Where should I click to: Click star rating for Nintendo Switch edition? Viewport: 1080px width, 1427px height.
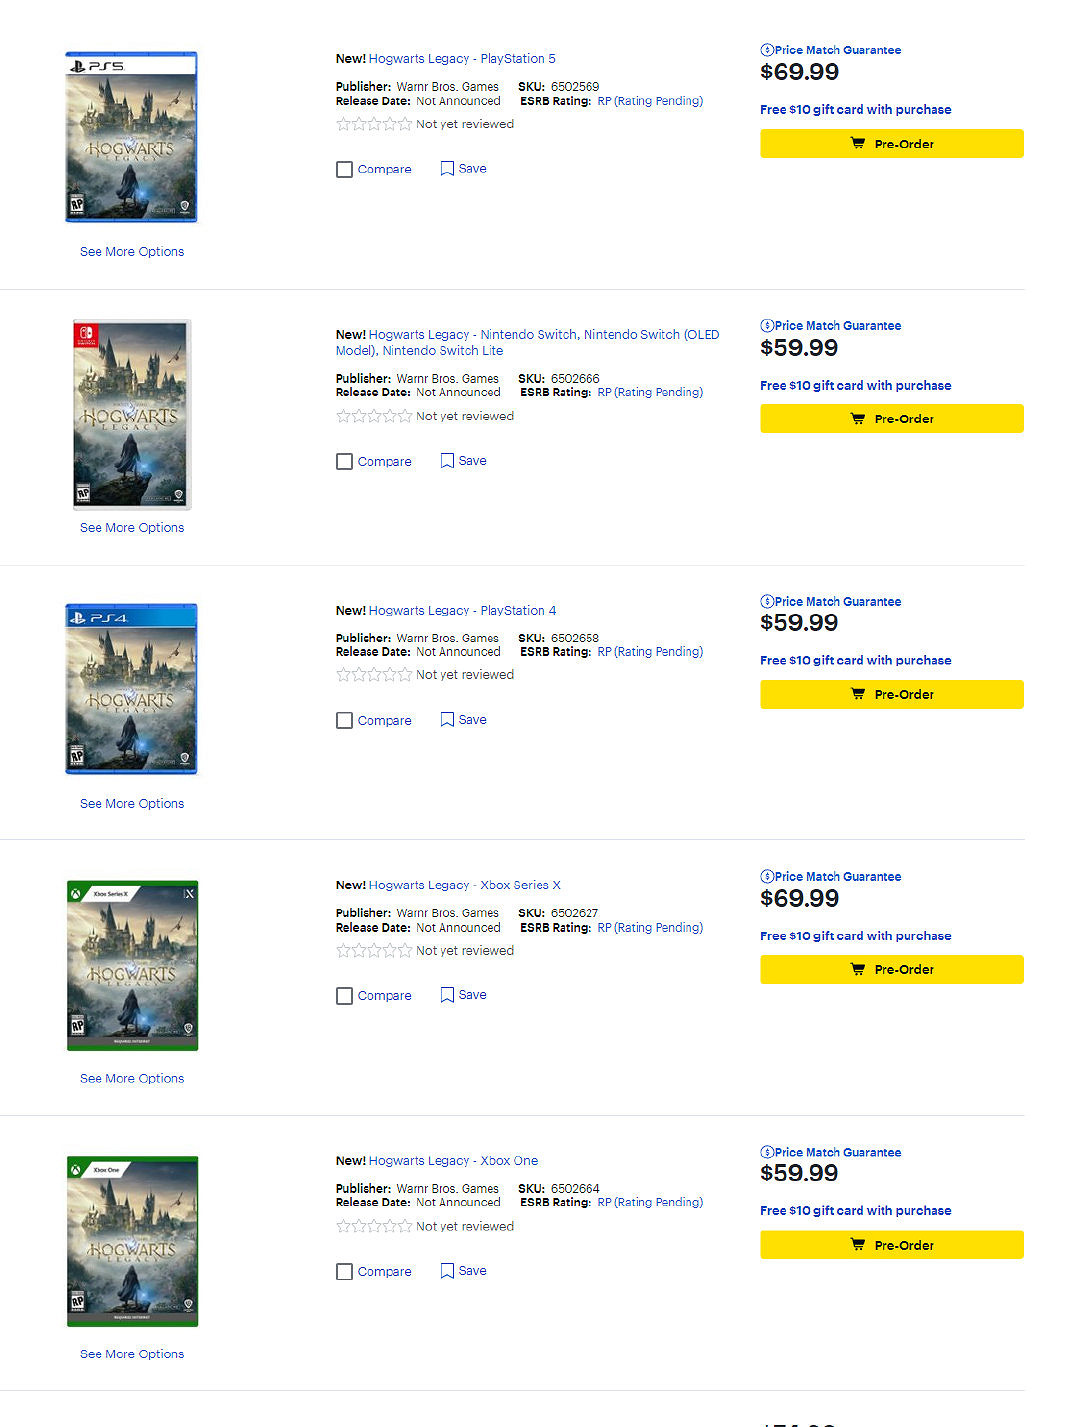374,416
